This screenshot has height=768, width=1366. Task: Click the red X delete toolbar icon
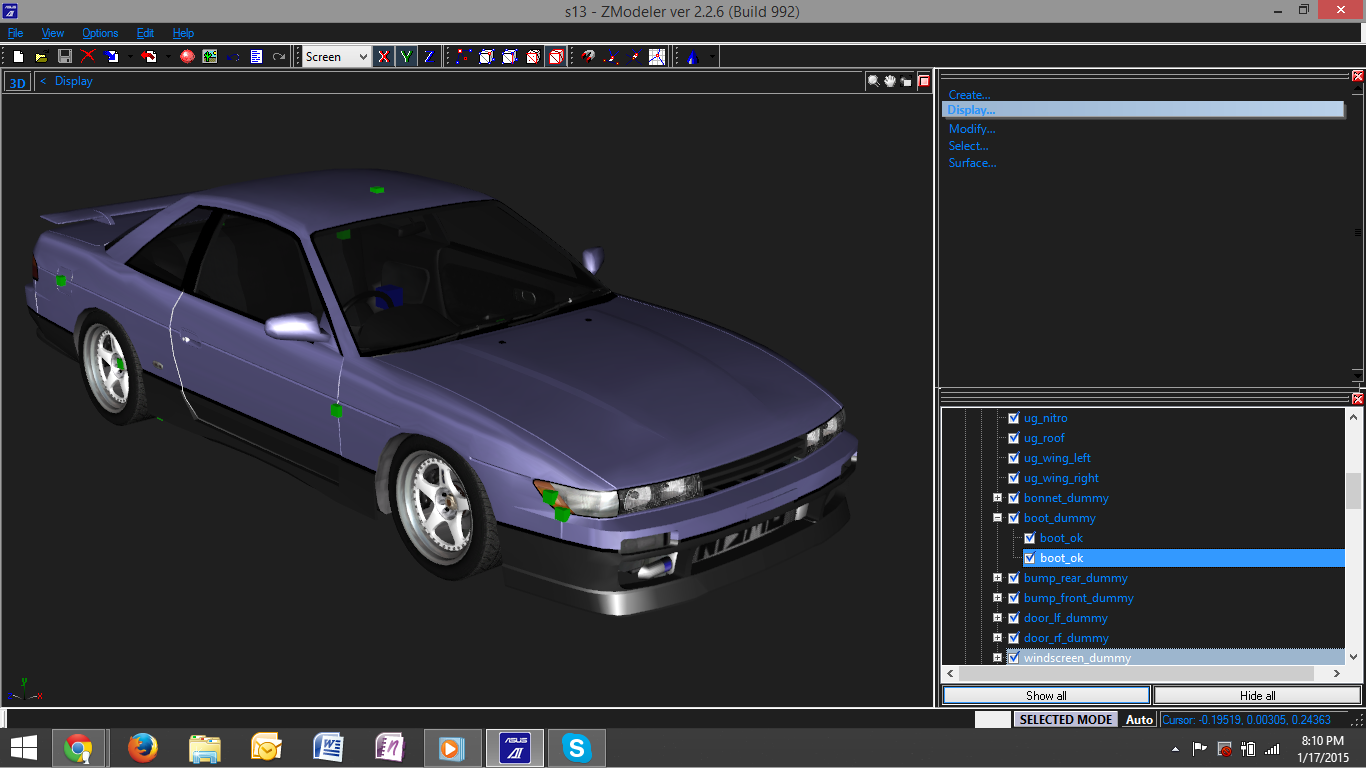88,57
